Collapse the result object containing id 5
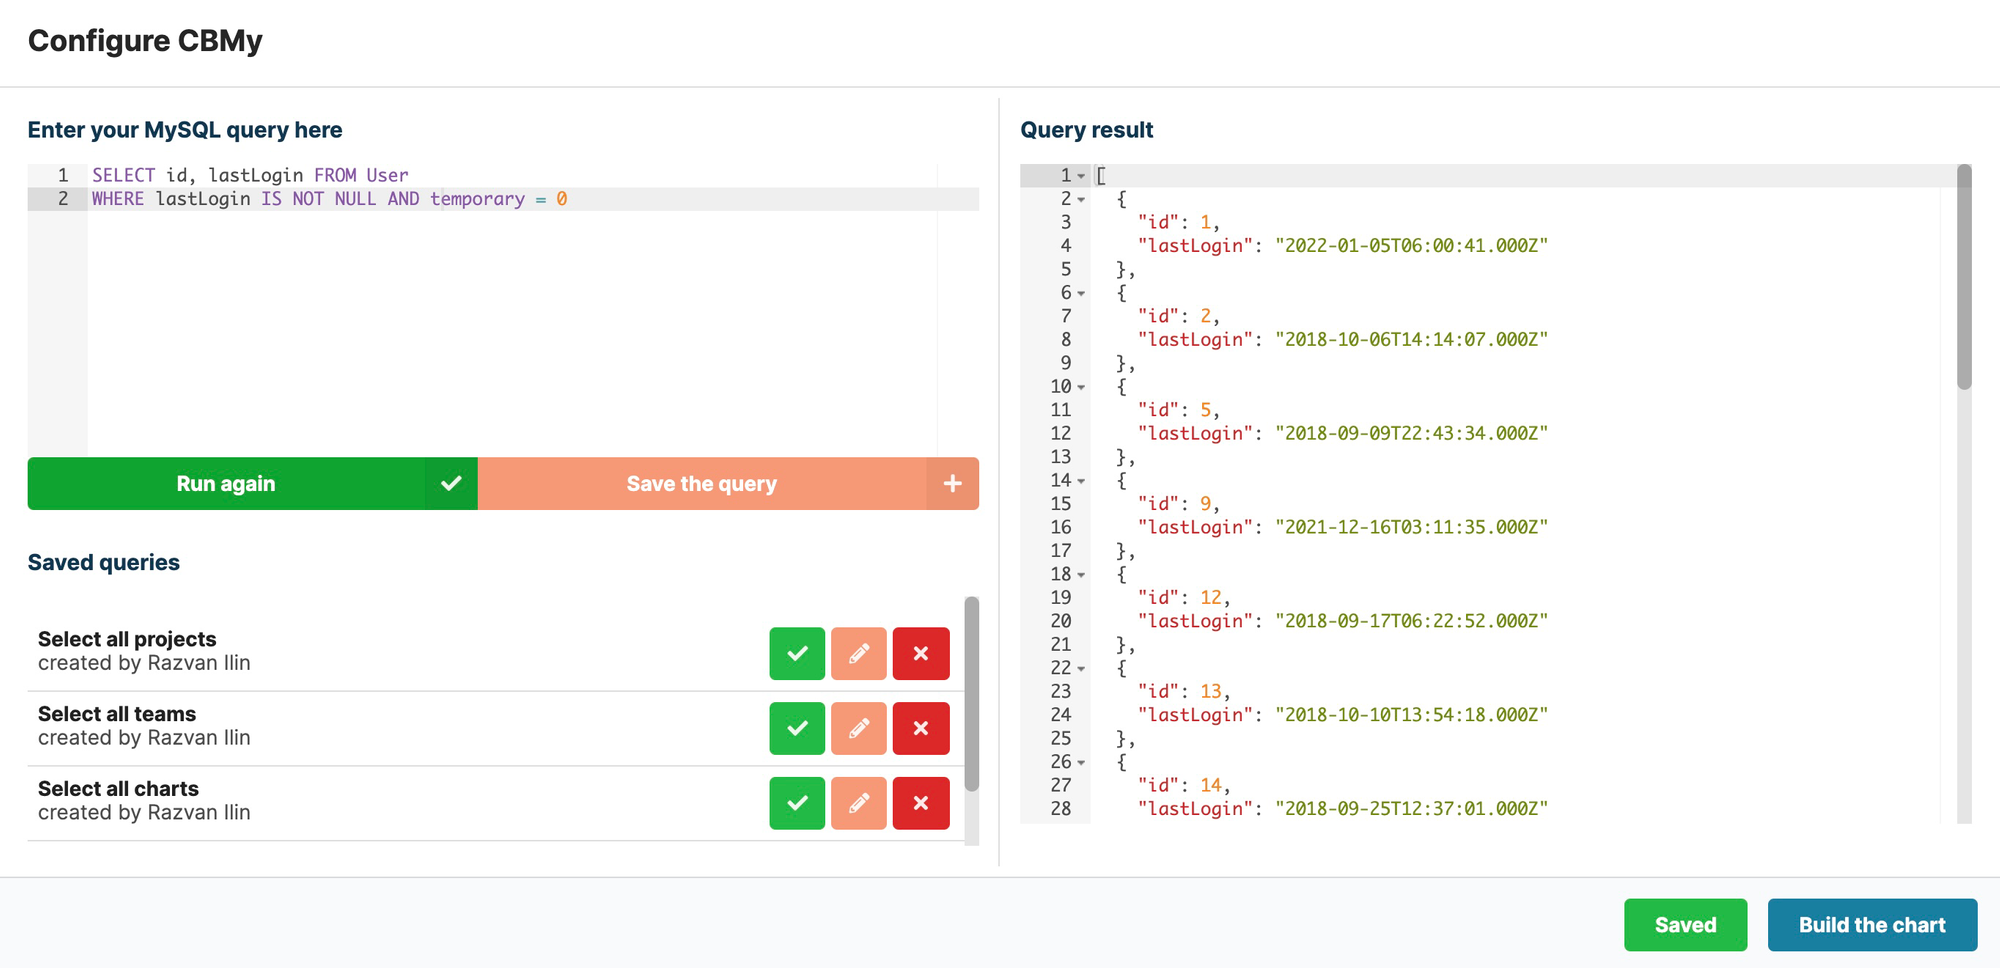2000x968 pixels. click(x=1083, y=387)
